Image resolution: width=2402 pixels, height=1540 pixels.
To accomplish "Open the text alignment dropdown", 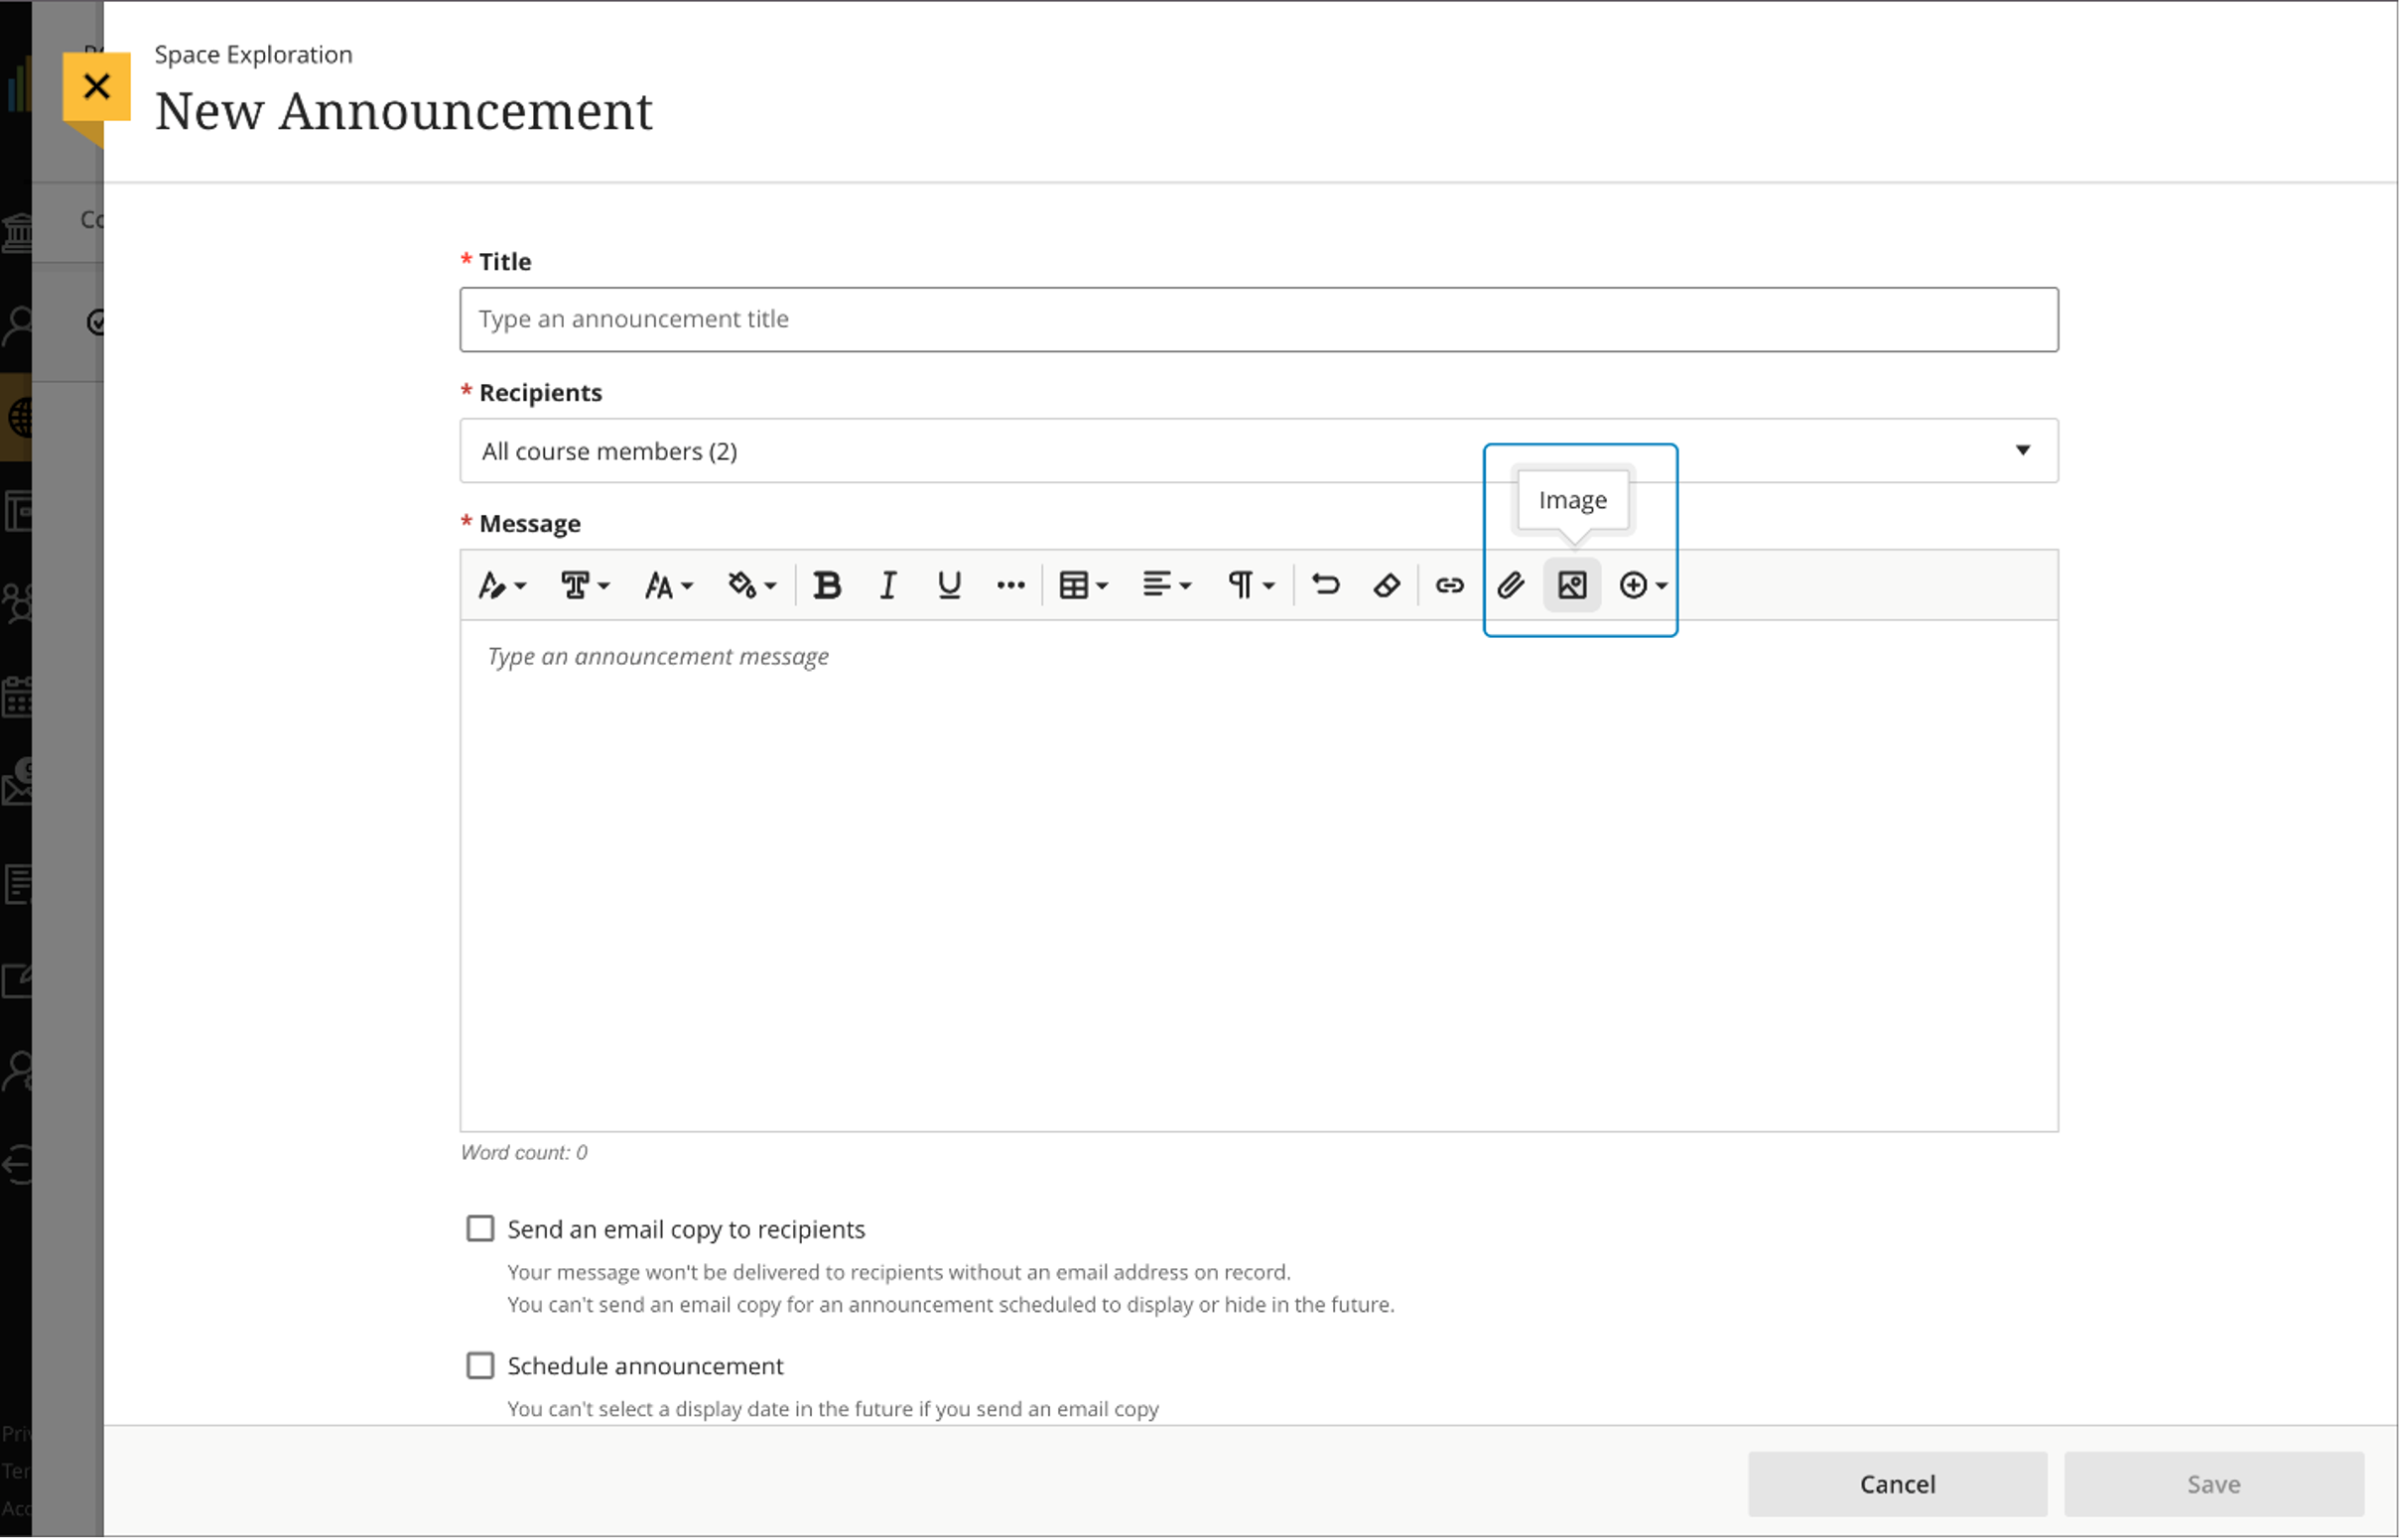I will pyautogui.click(x=1166, y=585).
